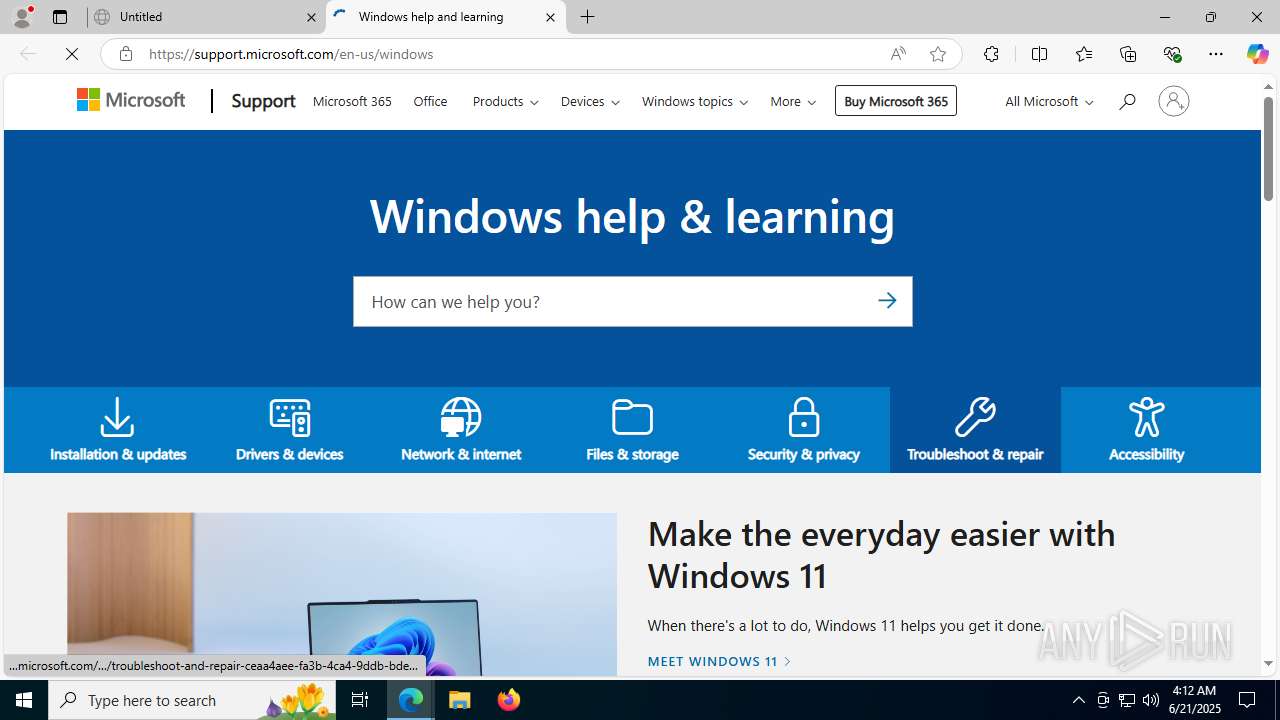1280x720 pixels.
Task: Add this page to favorites
Action: point(937,54)
